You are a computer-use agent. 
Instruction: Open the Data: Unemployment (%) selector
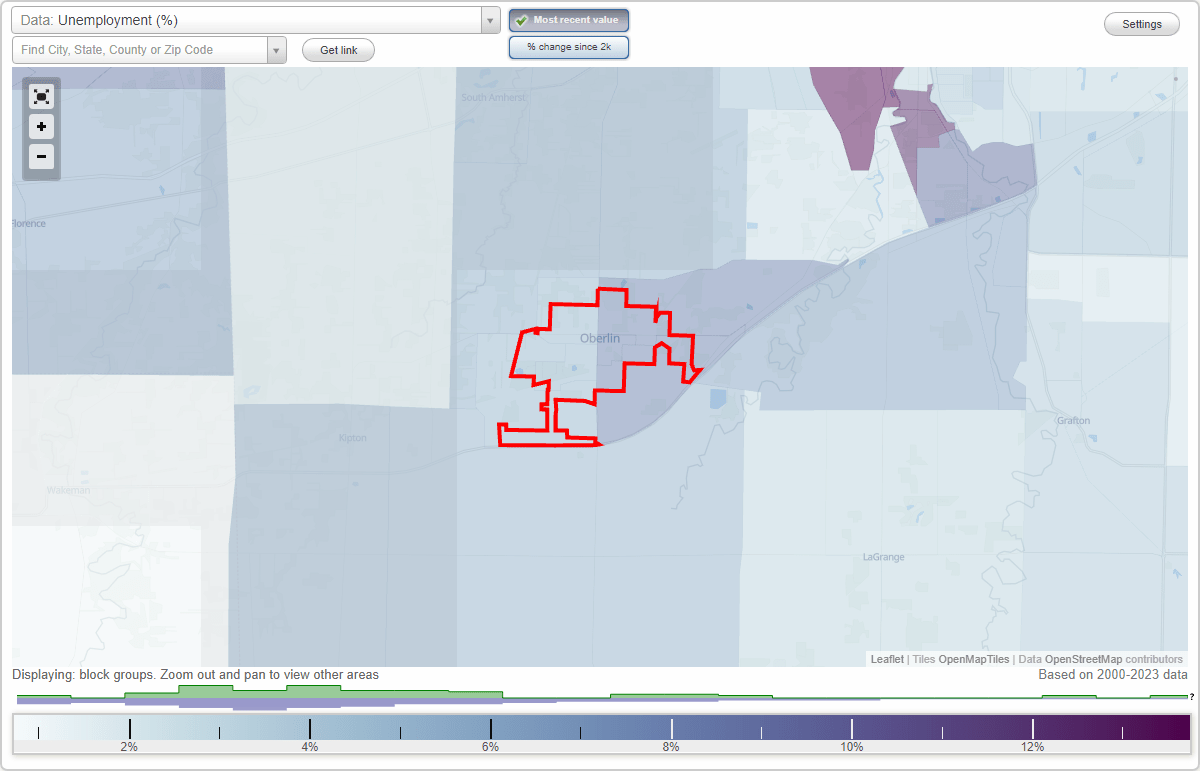[x=255, y=20]
